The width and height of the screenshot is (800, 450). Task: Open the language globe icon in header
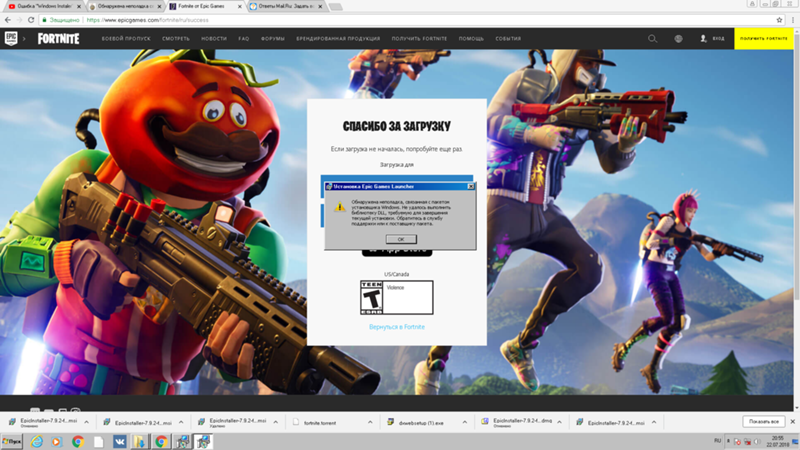coord(678,39)
